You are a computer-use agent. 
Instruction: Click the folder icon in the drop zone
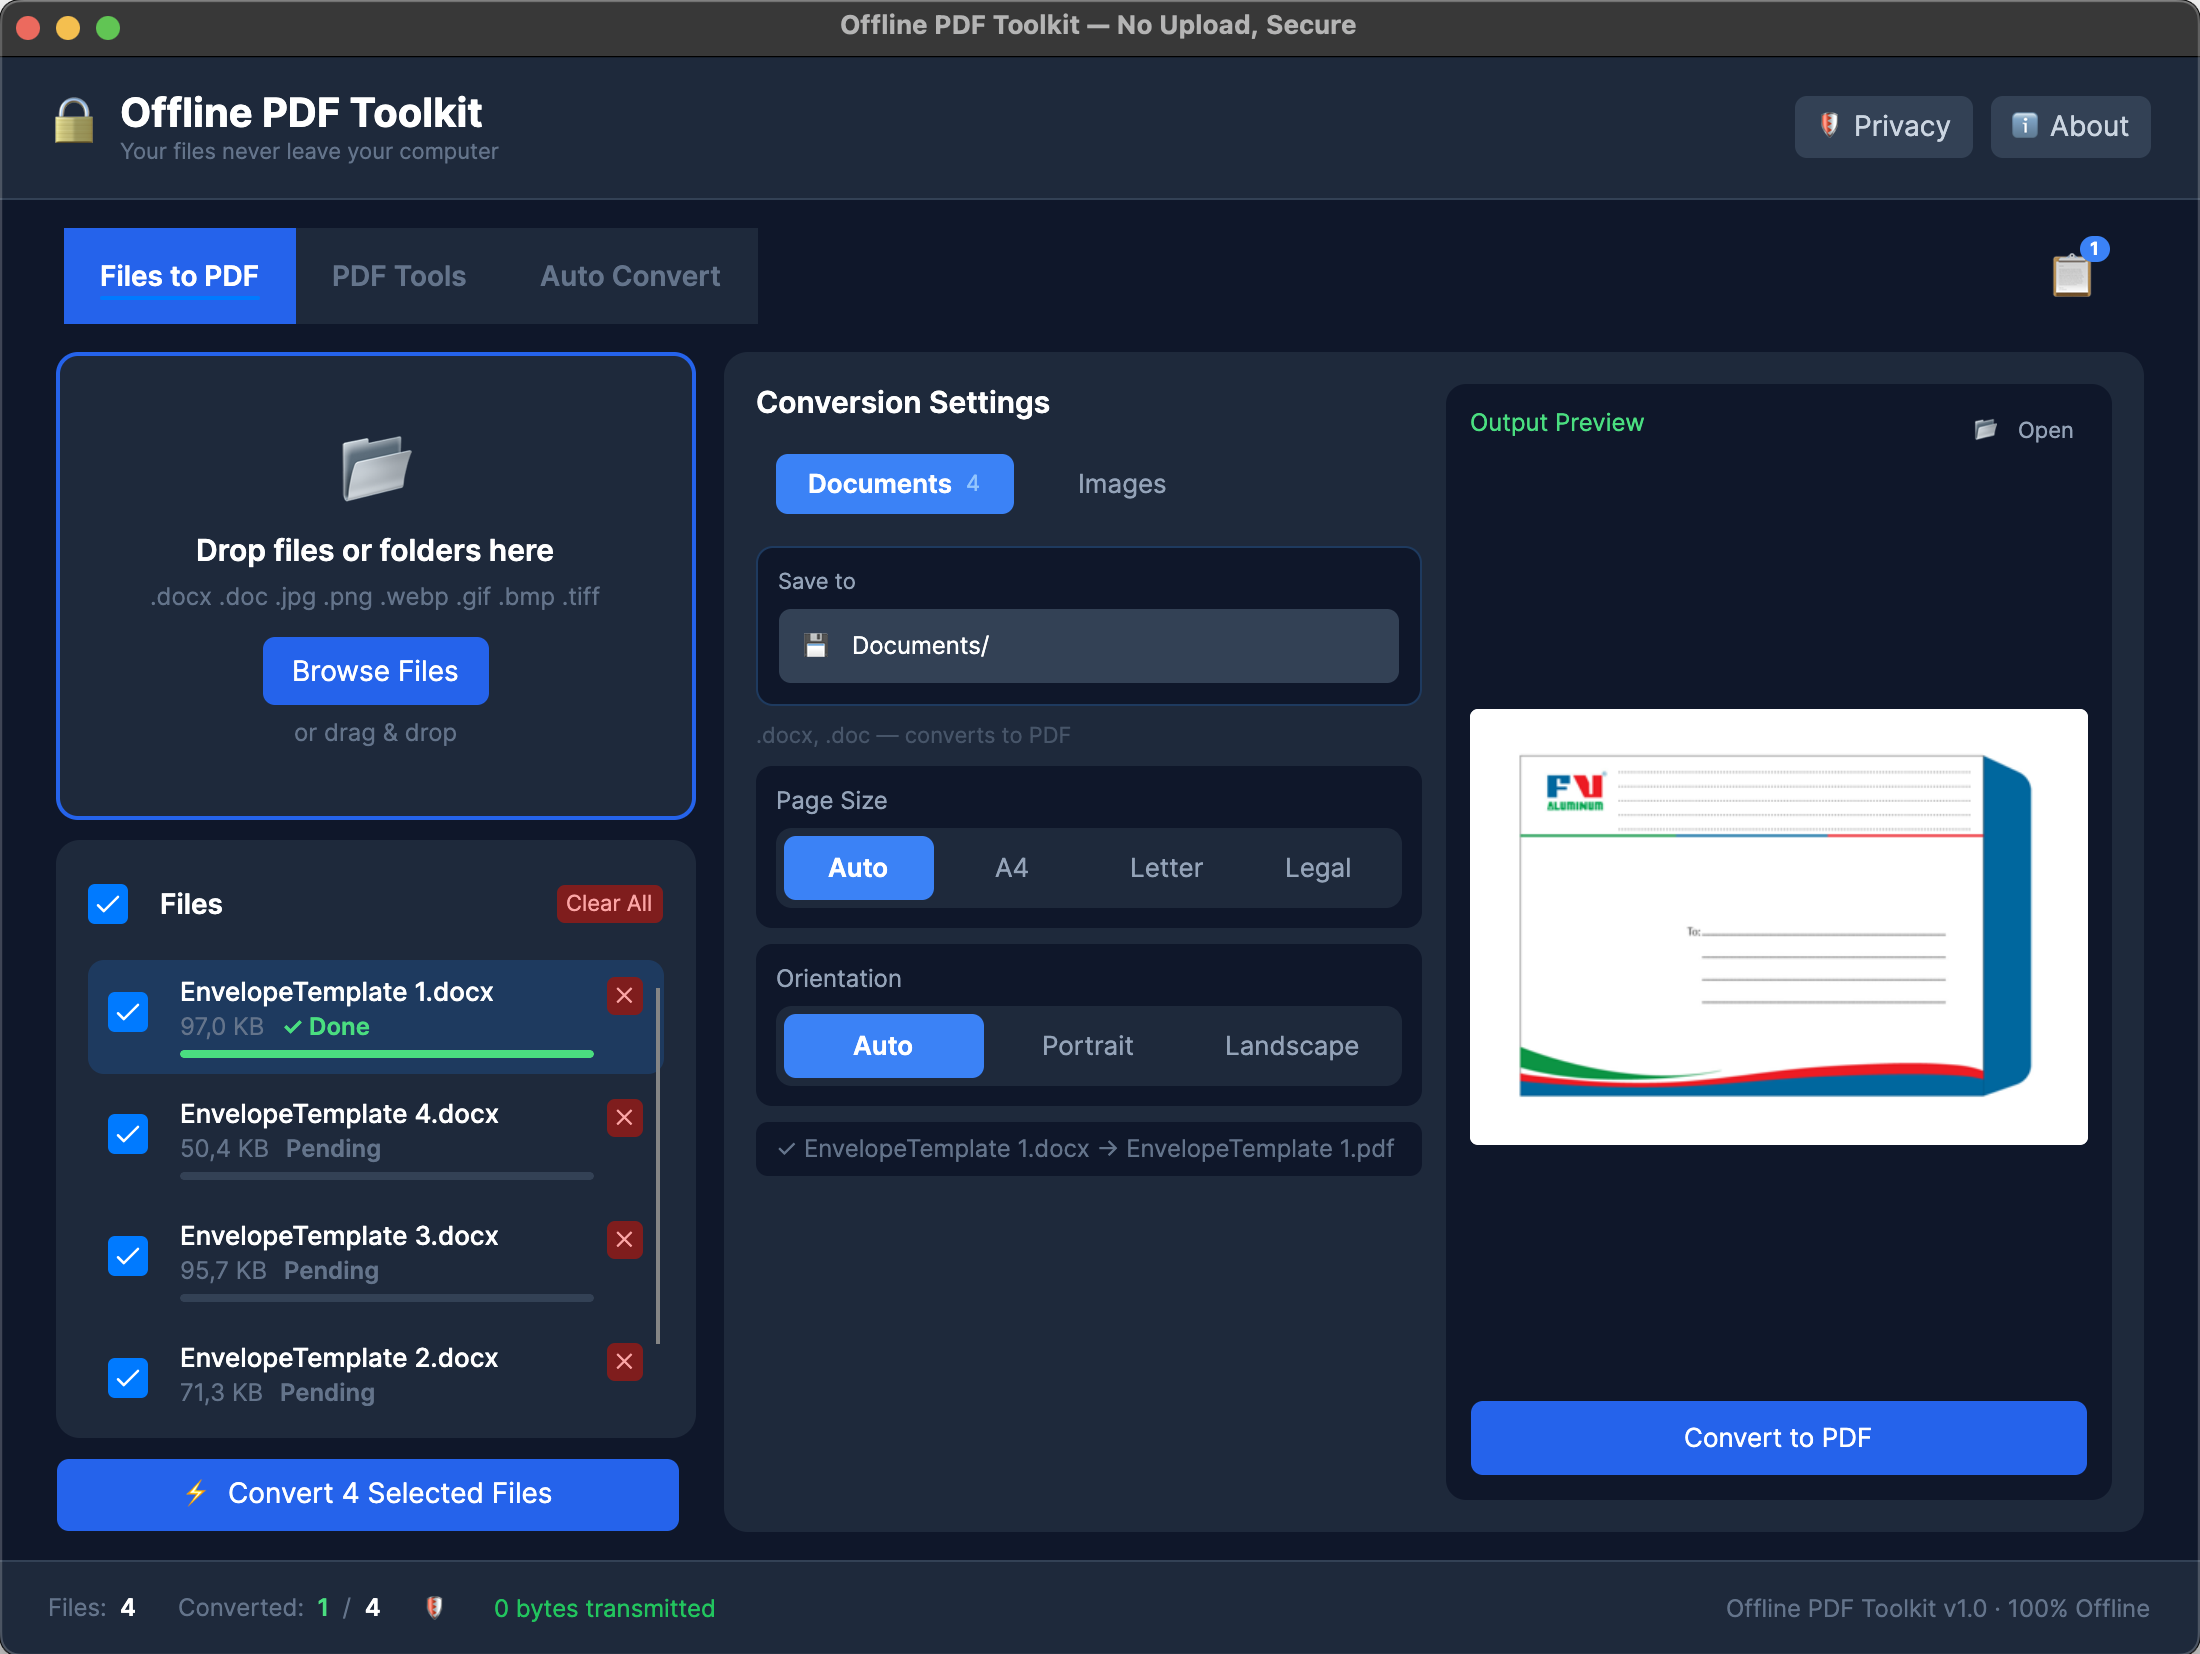[376, 467]
